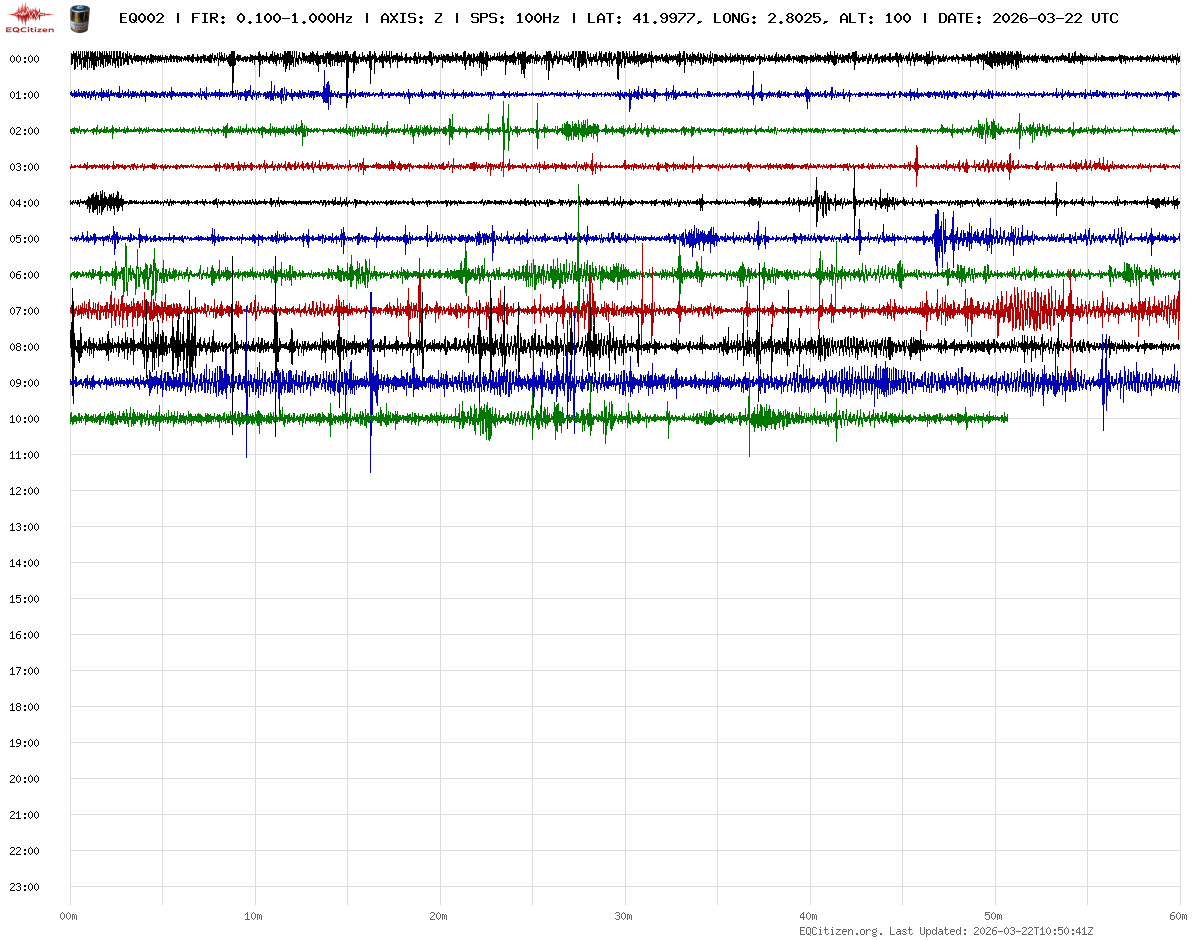Click the EQCitizen logo in the corner
Image resolution: width=1200 pixels, height=940 pixels.
point(31,18)
